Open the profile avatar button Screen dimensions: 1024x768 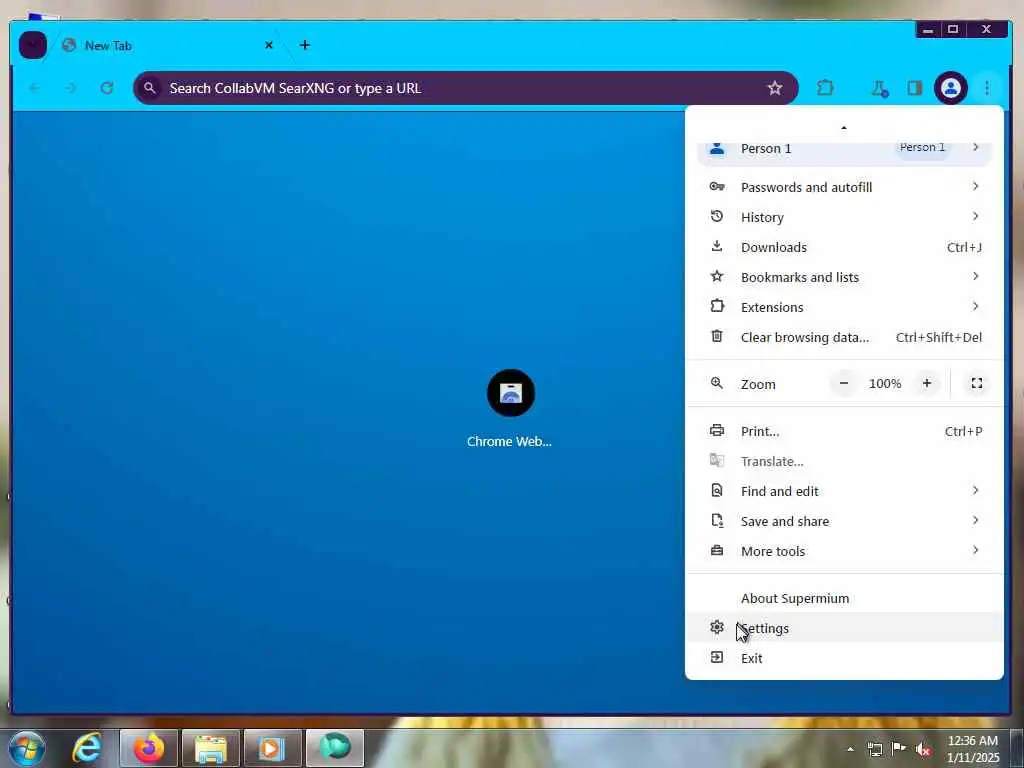[950, 88]
